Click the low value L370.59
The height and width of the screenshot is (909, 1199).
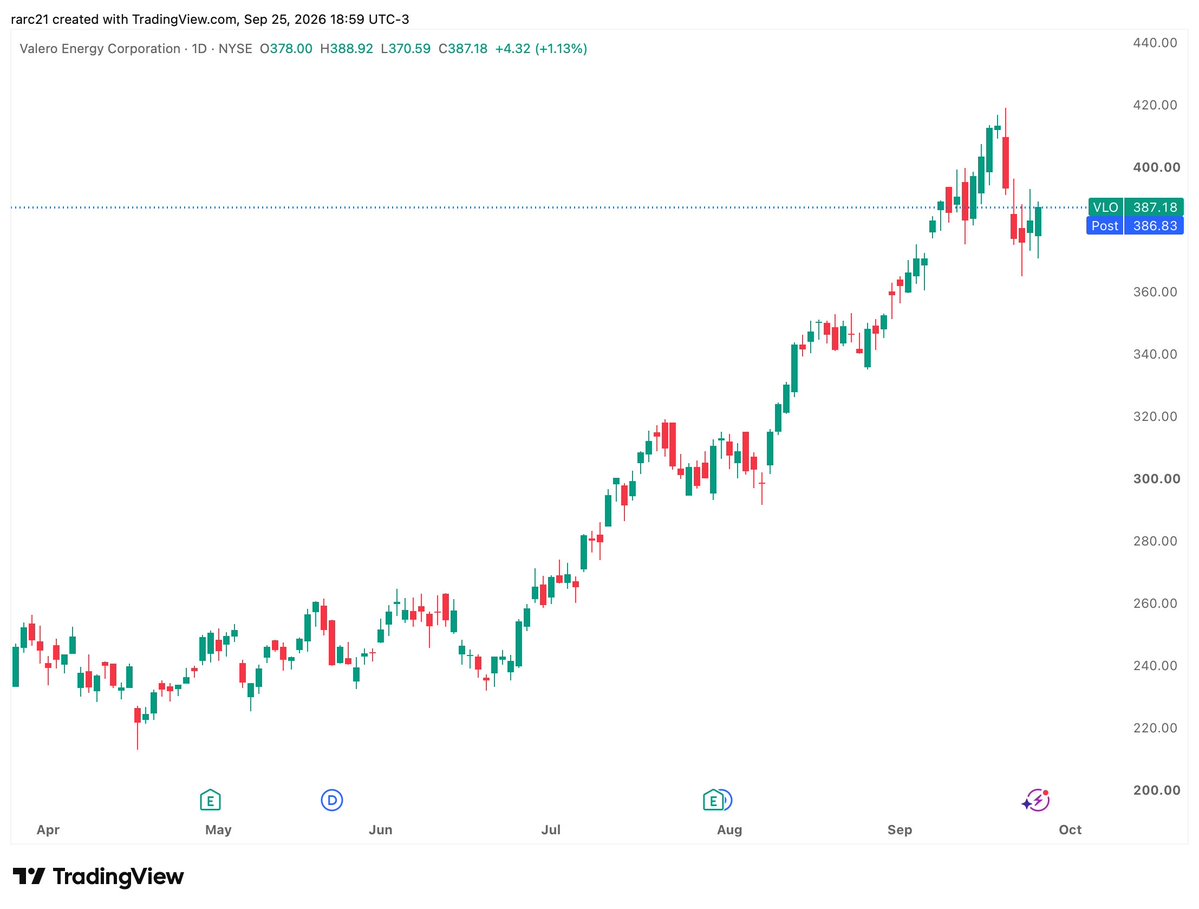406,48
